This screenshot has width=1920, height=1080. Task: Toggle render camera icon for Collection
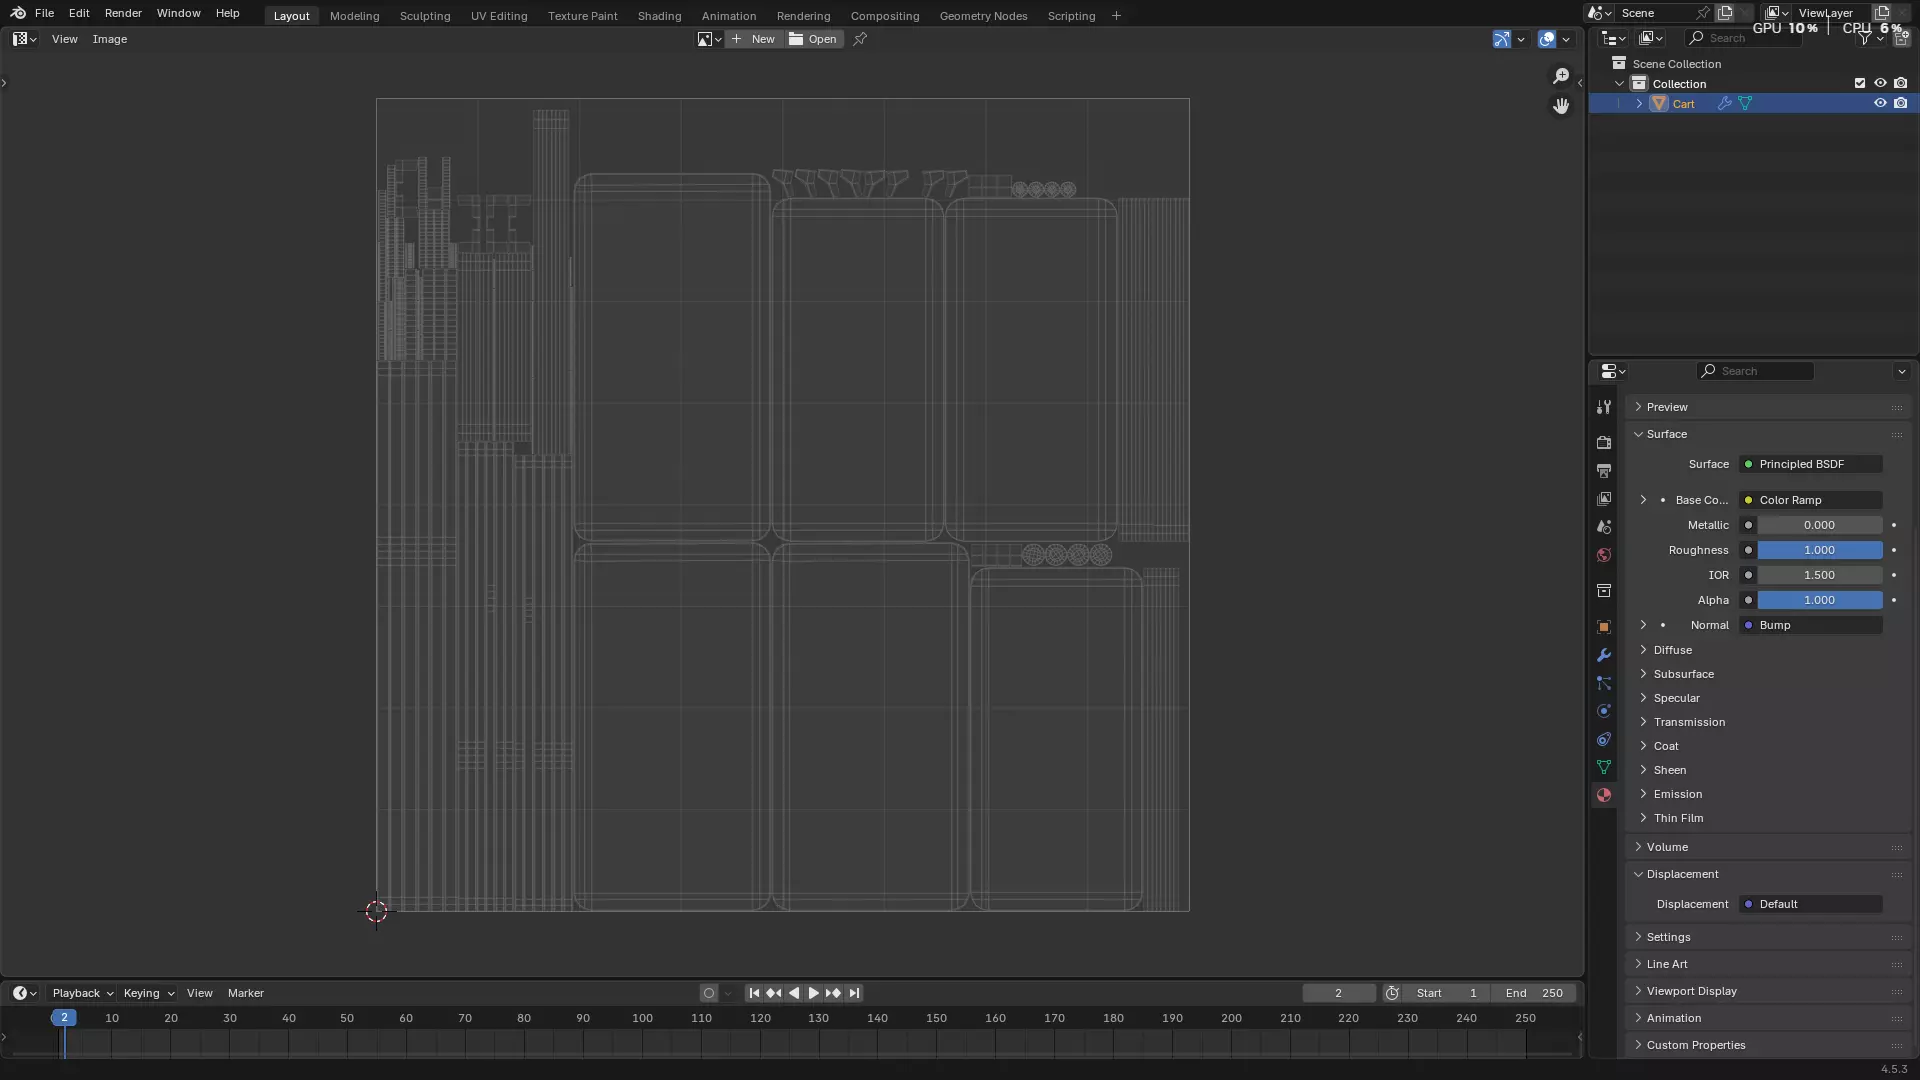[1901, 83]
